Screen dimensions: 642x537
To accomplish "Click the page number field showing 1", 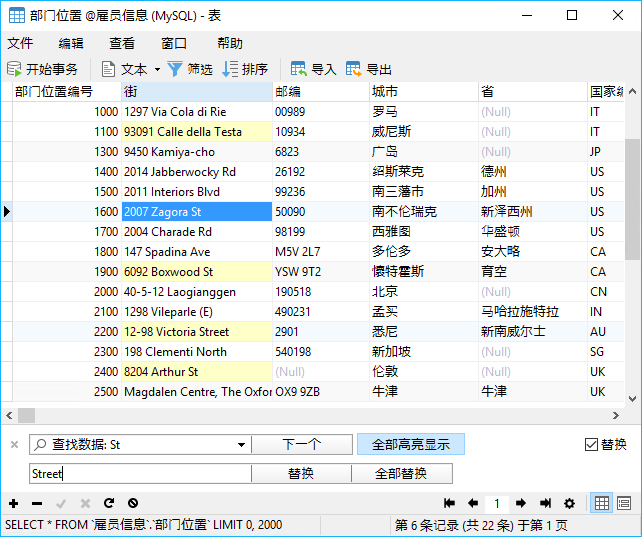I will pyautogui.click(x=497, y=503).
